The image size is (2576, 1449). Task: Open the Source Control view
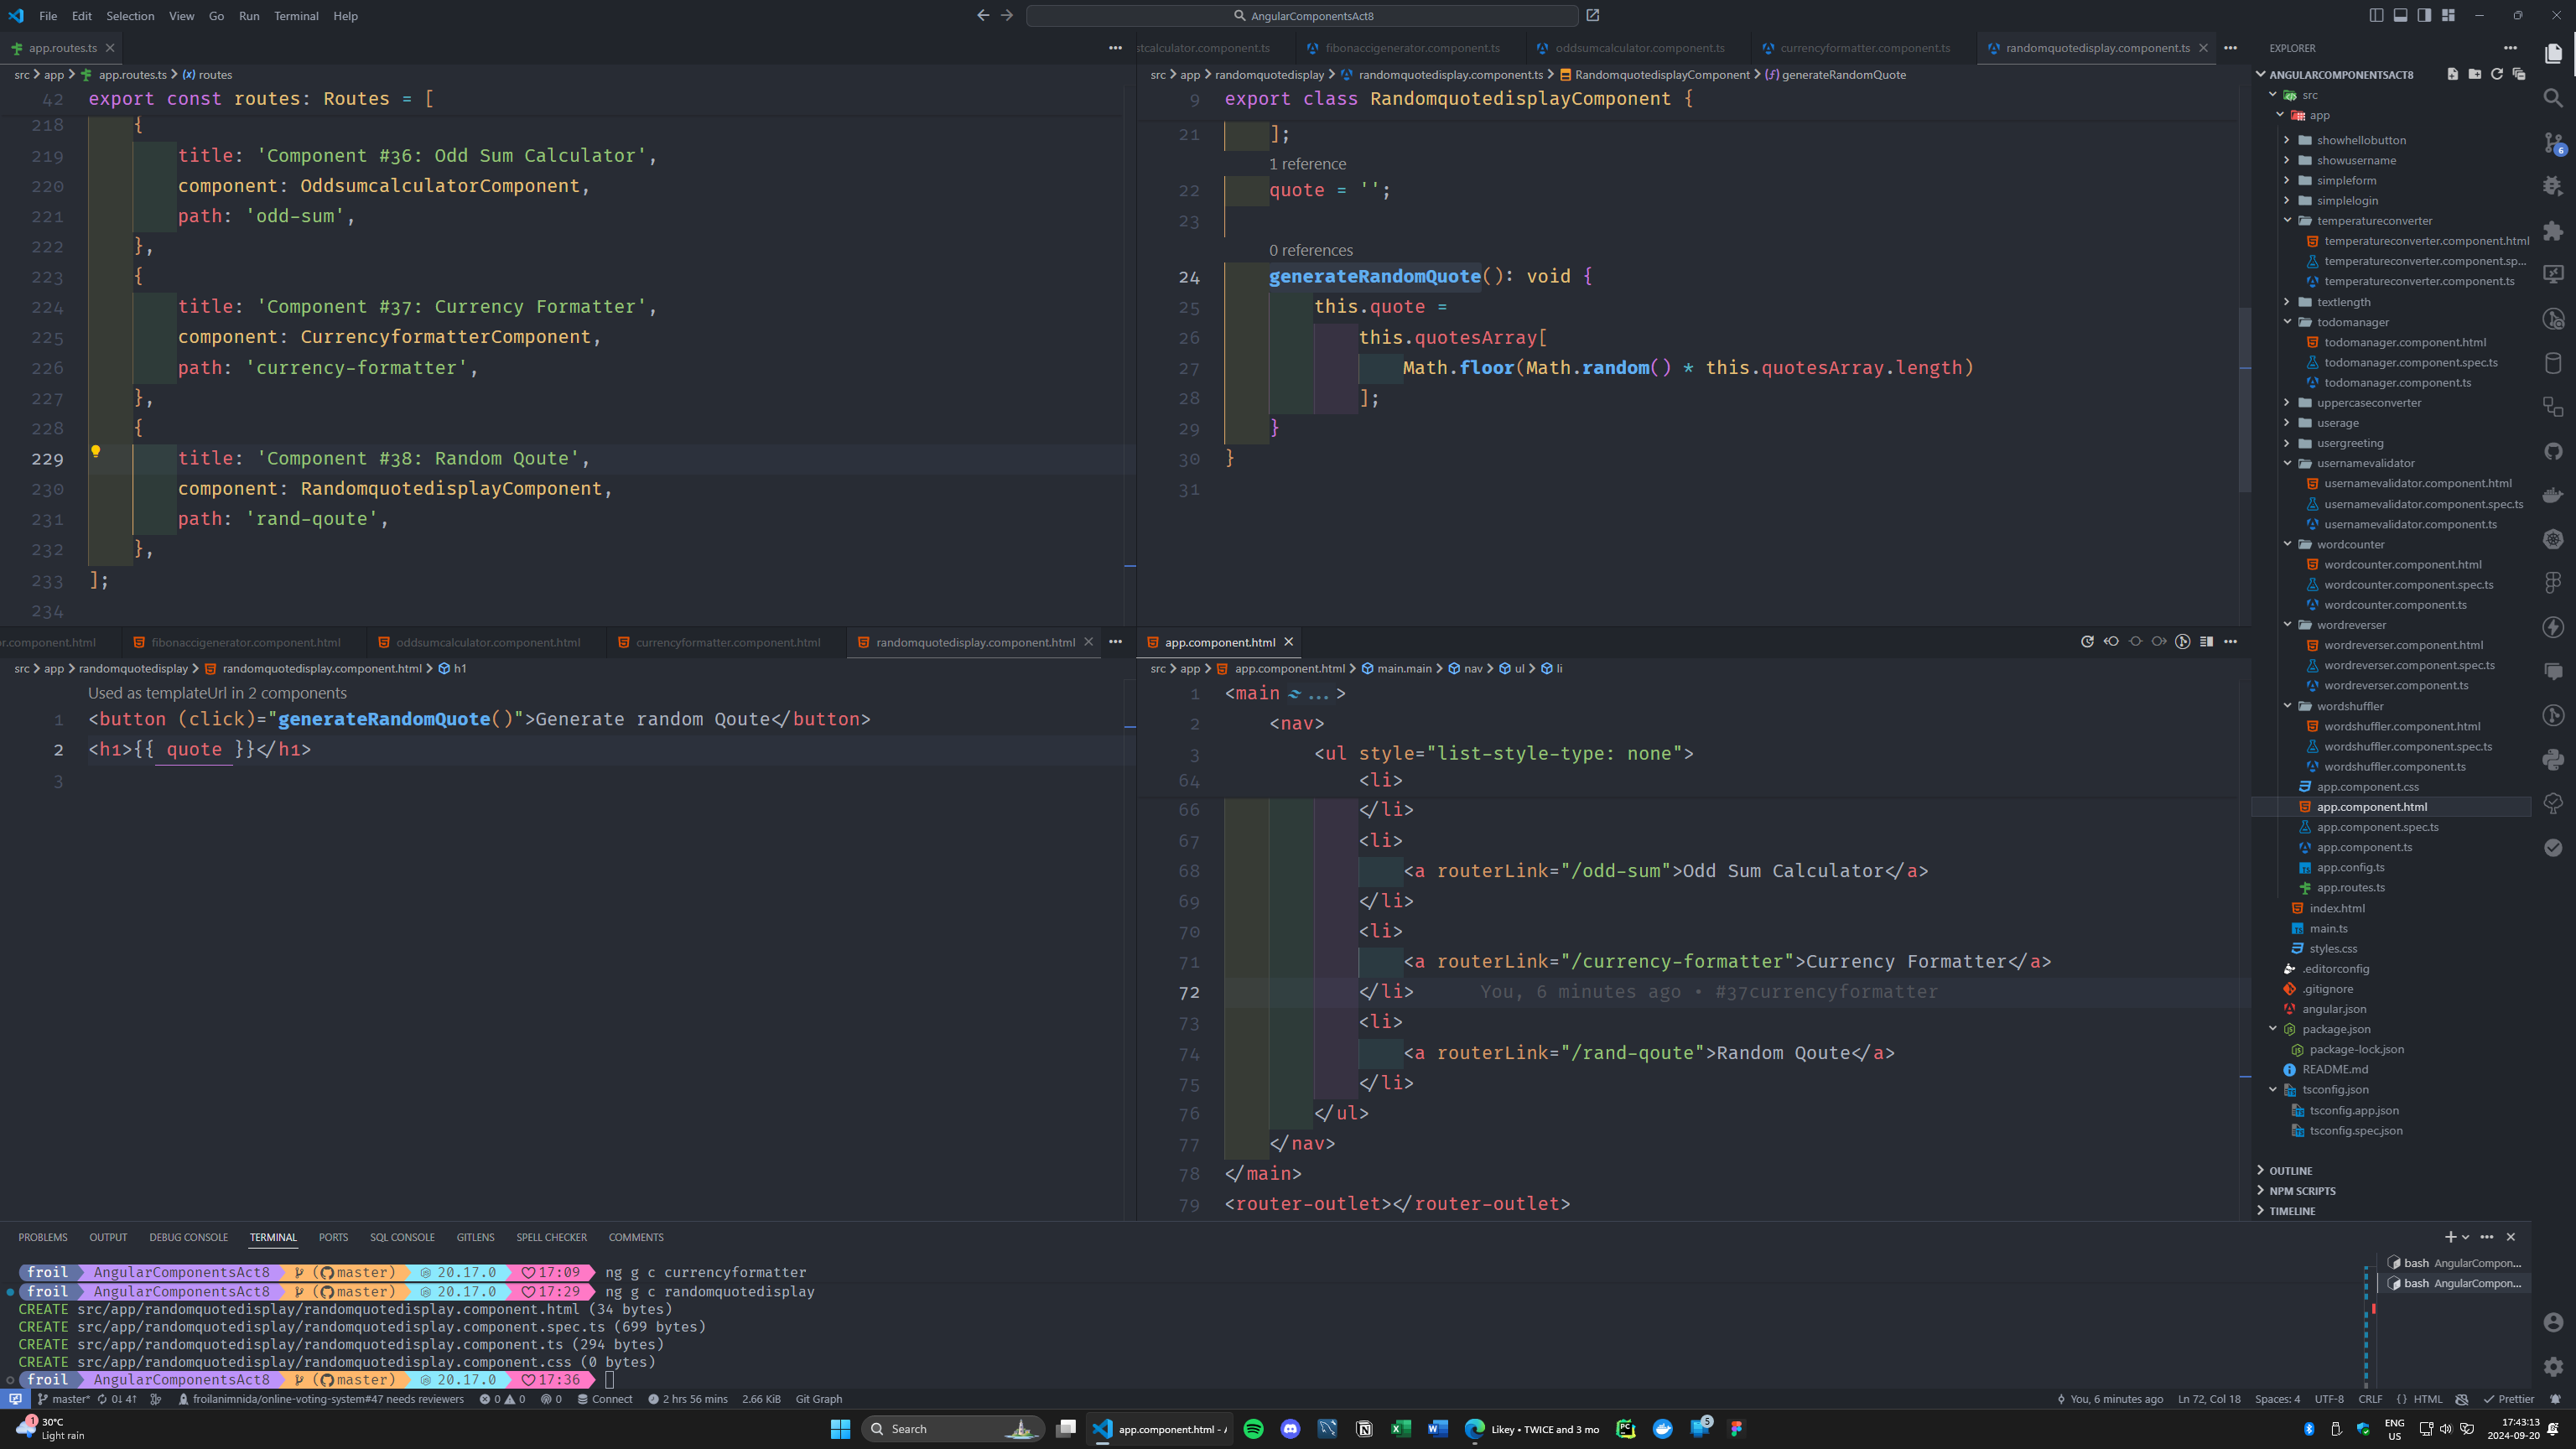coord(2553,143)
